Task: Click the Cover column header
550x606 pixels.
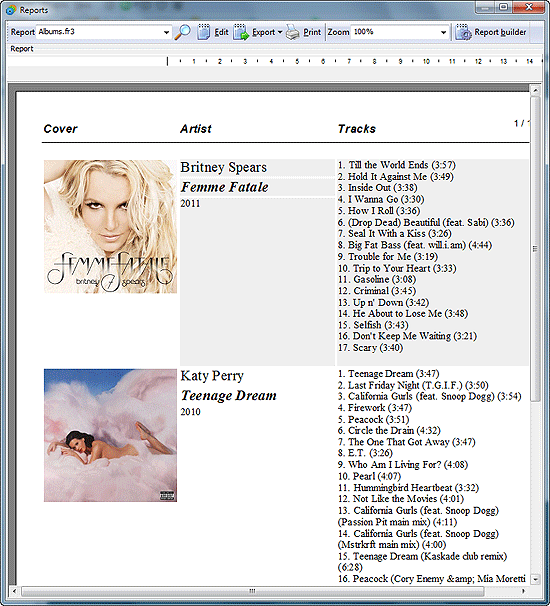Action: click(60, 129)
